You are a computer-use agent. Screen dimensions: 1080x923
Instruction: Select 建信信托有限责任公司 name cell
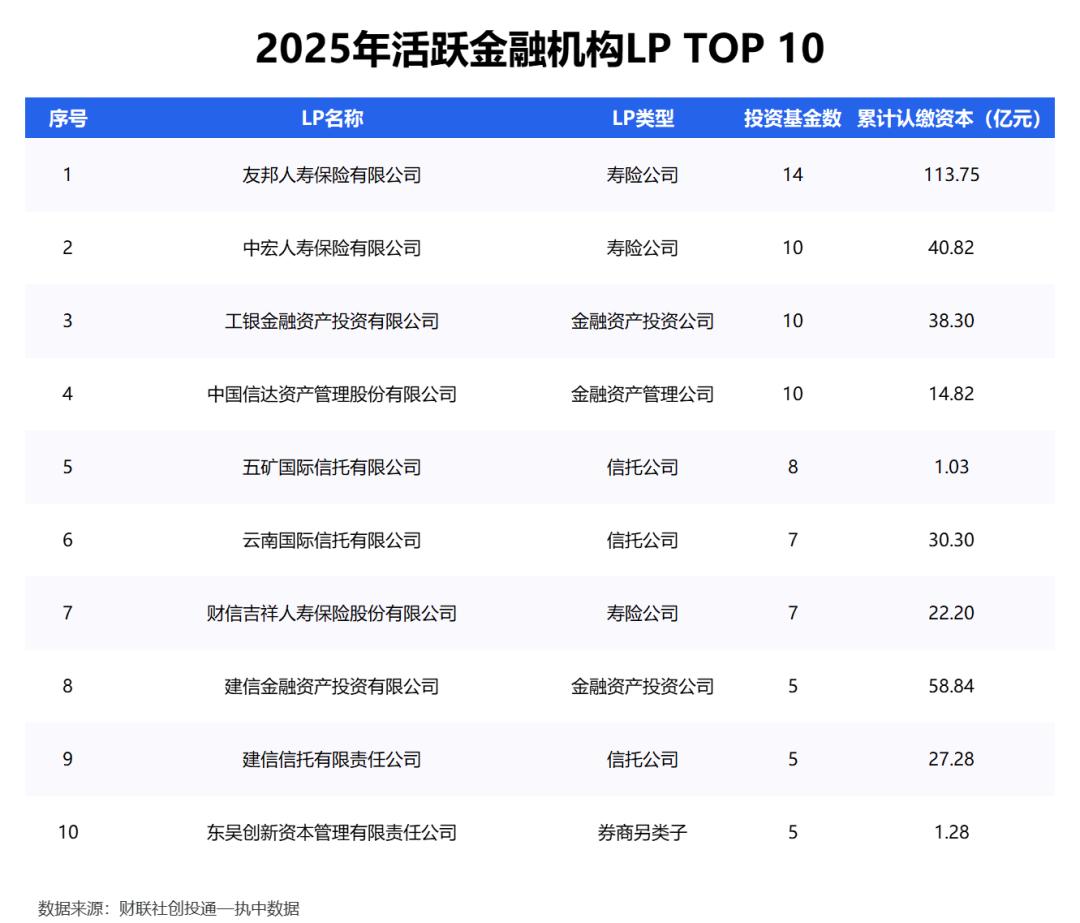coord(332,759)
